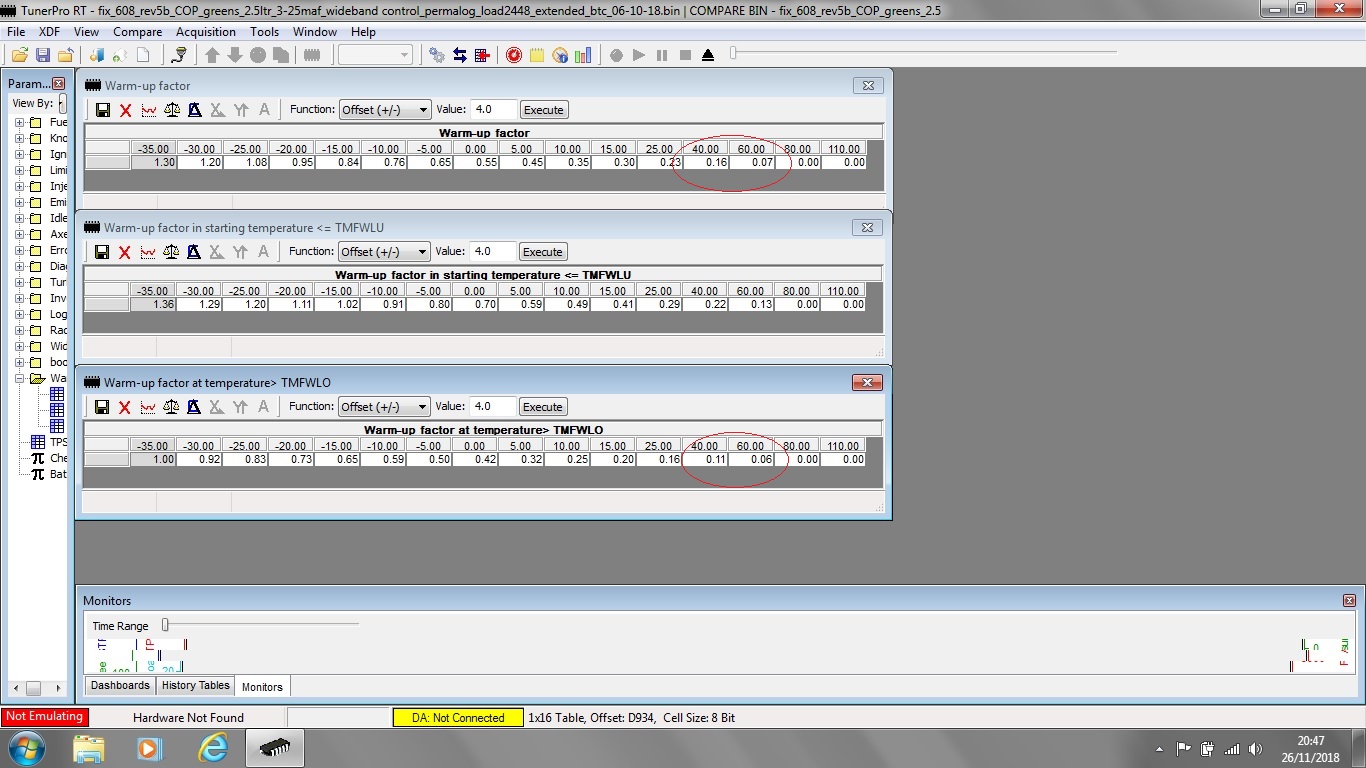This screenshot has width=1366, height=768.
Task: Open the View By dropdown in parameter panel
Action: (x=61, y=103)
